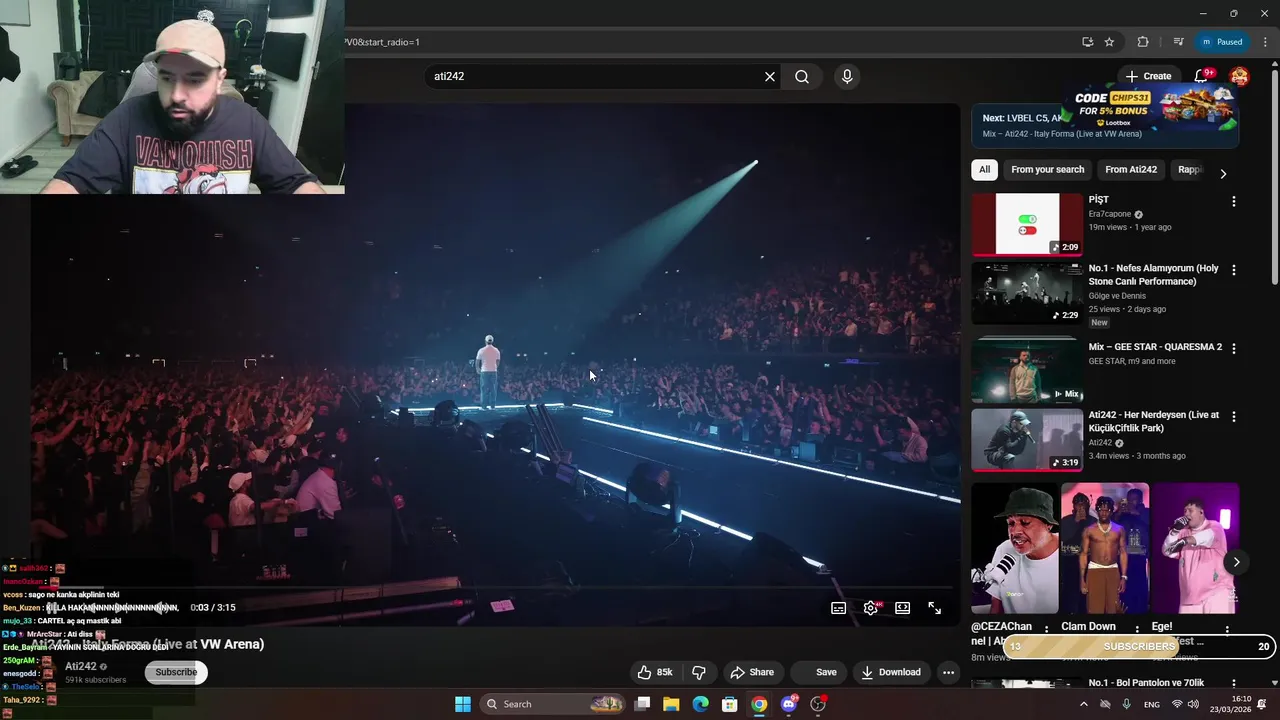Image resolution: width=1280 pixels, height=720 pixels.
Task: Click the Create button
Action: 1148,76
